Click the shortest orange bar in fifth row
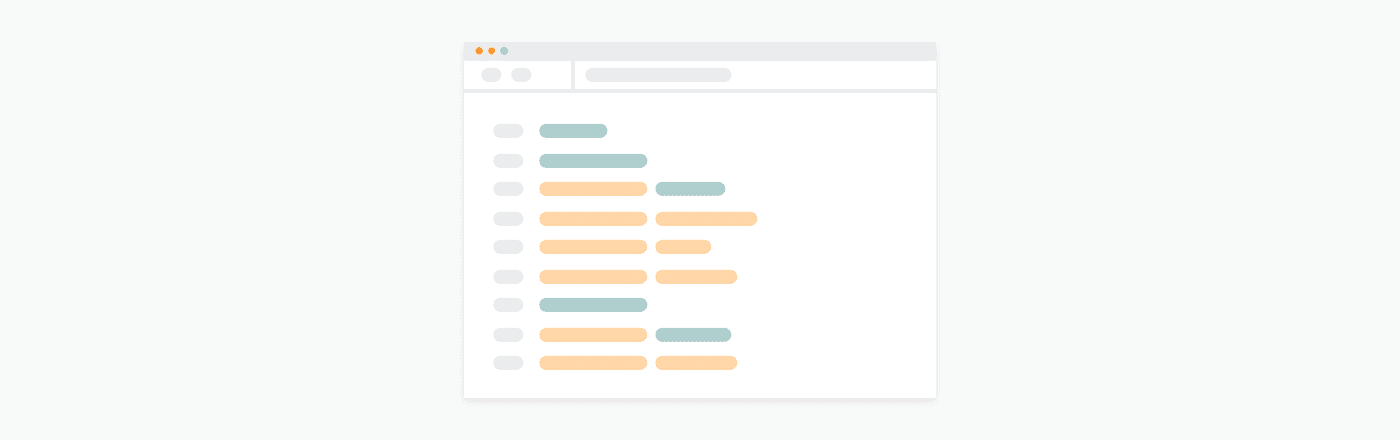 (x=683, y=247)
